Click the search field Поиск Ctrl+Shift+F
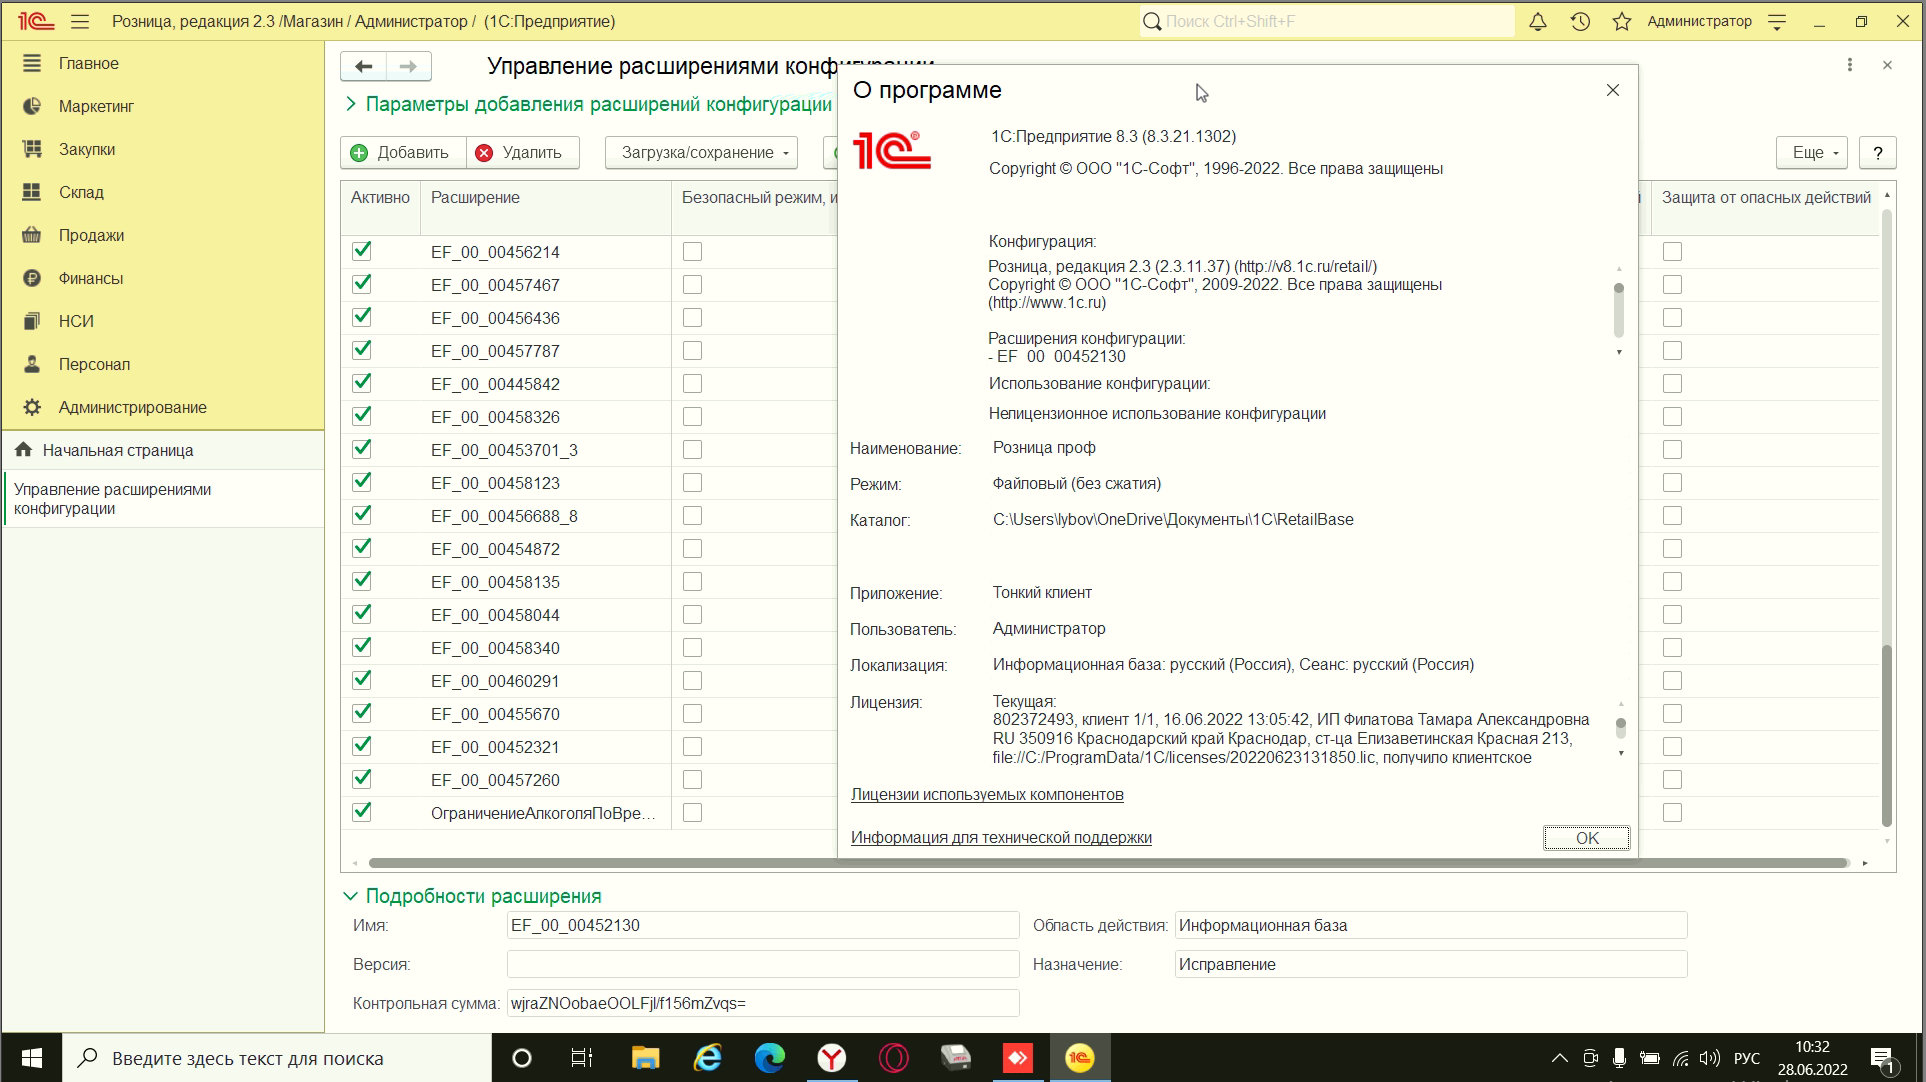 [x=1328, y=21]
